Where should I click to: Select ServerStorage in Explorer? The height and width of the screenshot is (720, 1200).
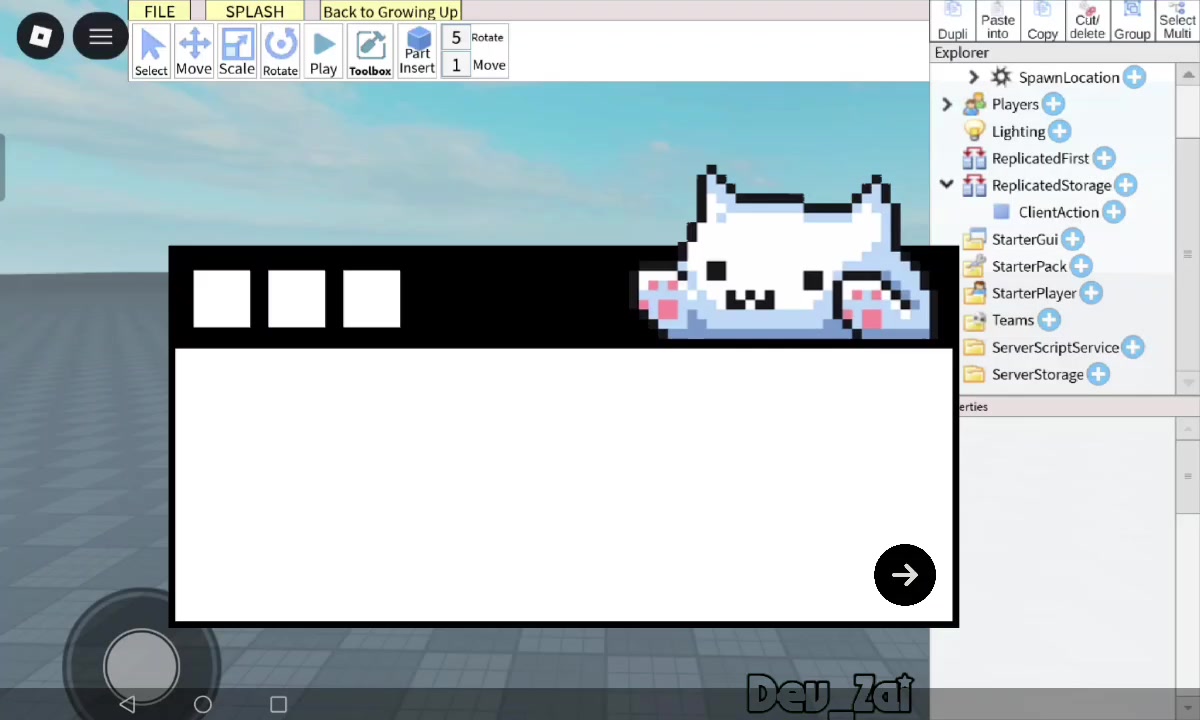click(1037, 374)
